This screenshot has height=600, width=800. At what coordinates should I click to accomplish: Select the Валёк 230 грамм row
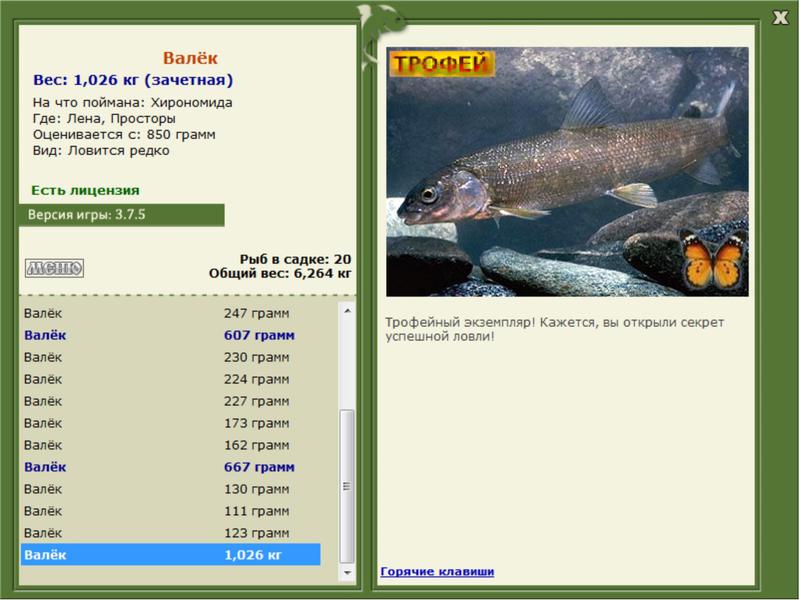tap(170, 357)
